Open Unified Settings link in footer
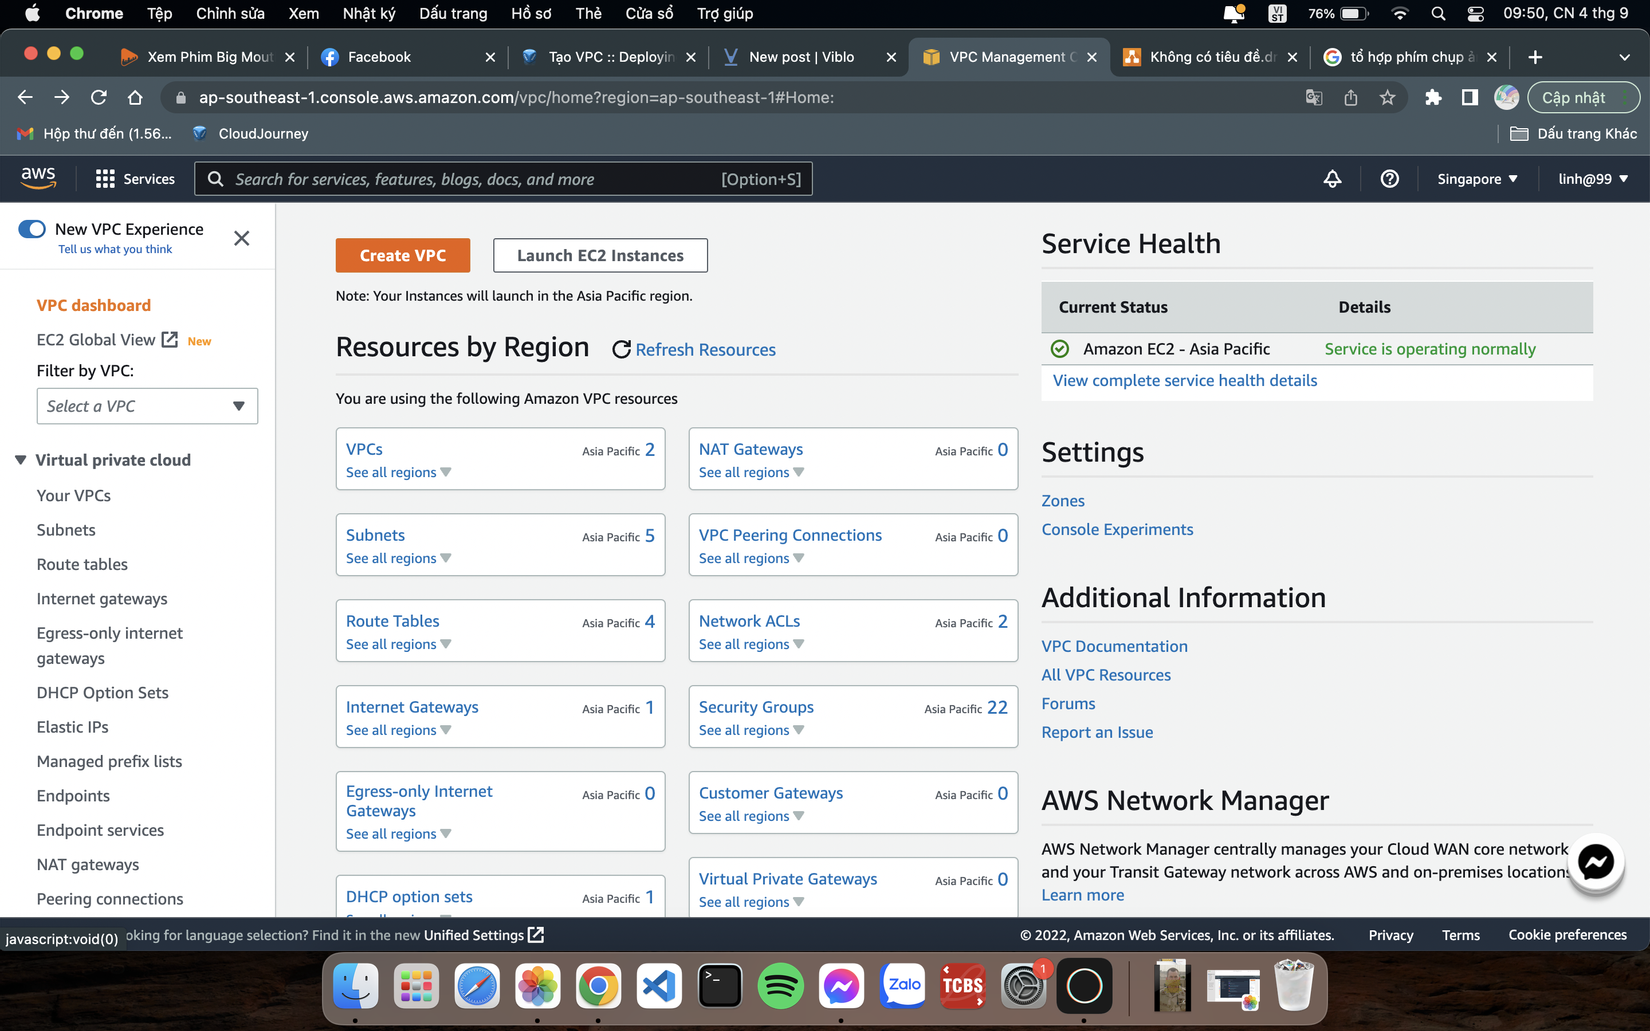Image resolution: width=1650 pixels, height=1031 pixels. click(x=484, y=935)
